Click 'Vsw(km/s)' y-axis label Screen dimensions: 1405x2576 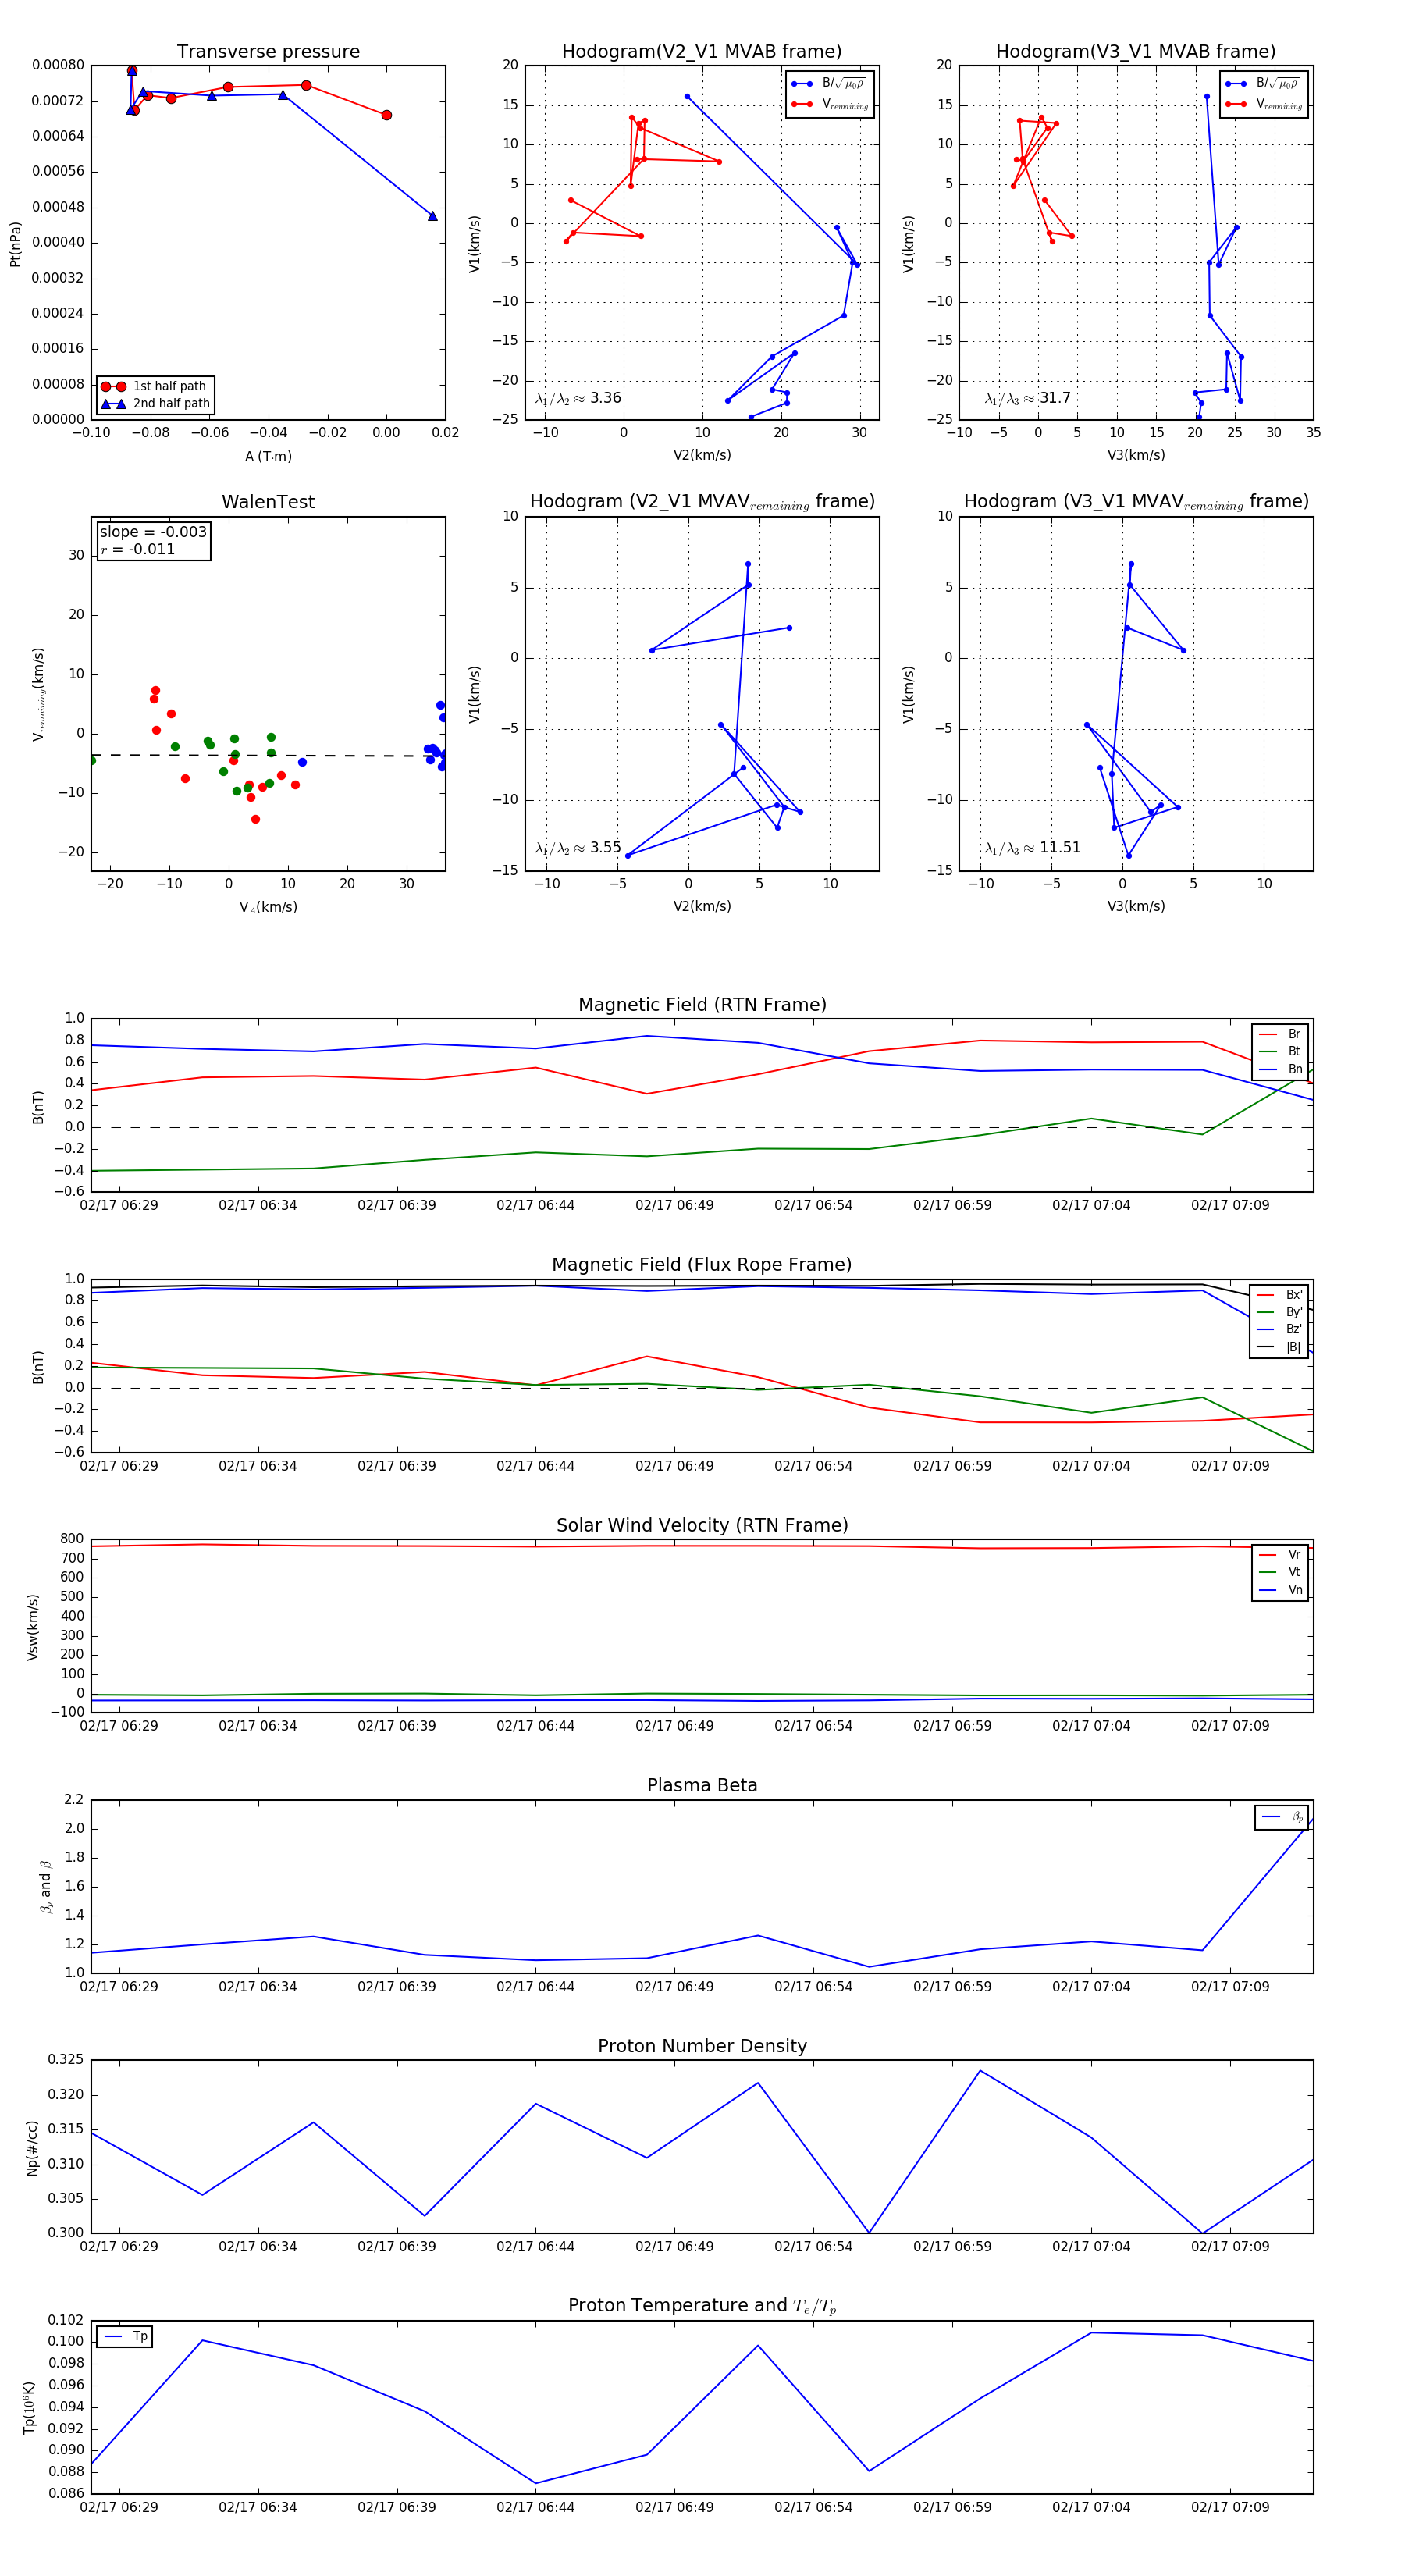[x=32, y=1626]
